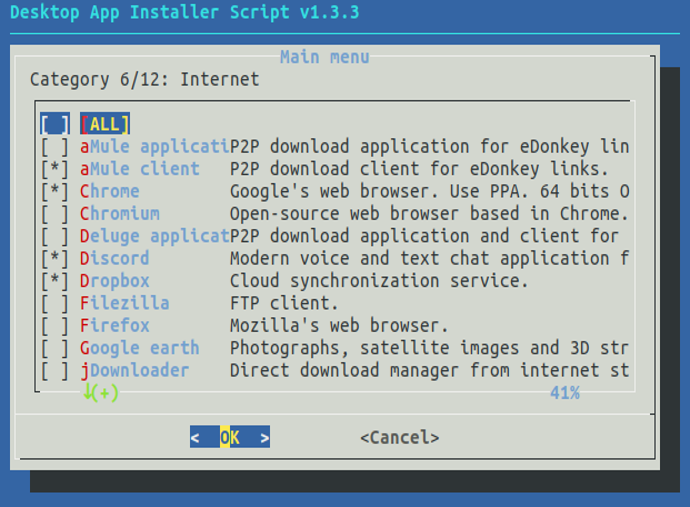Click the 'Main menu' dialog title
Screen dimensions: 690x507
click(325, 57)
